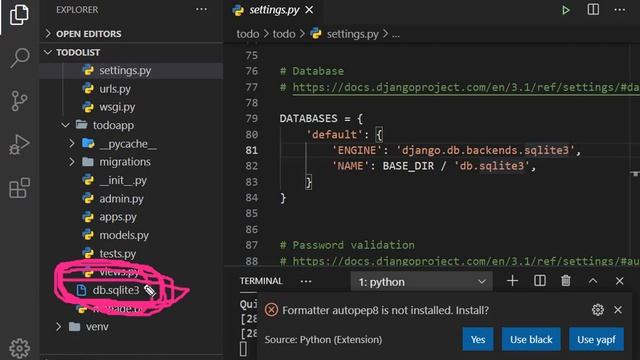Open terminal panel more options ellipsis
Viewport: 640px width, 360px height.
point(306,281)
